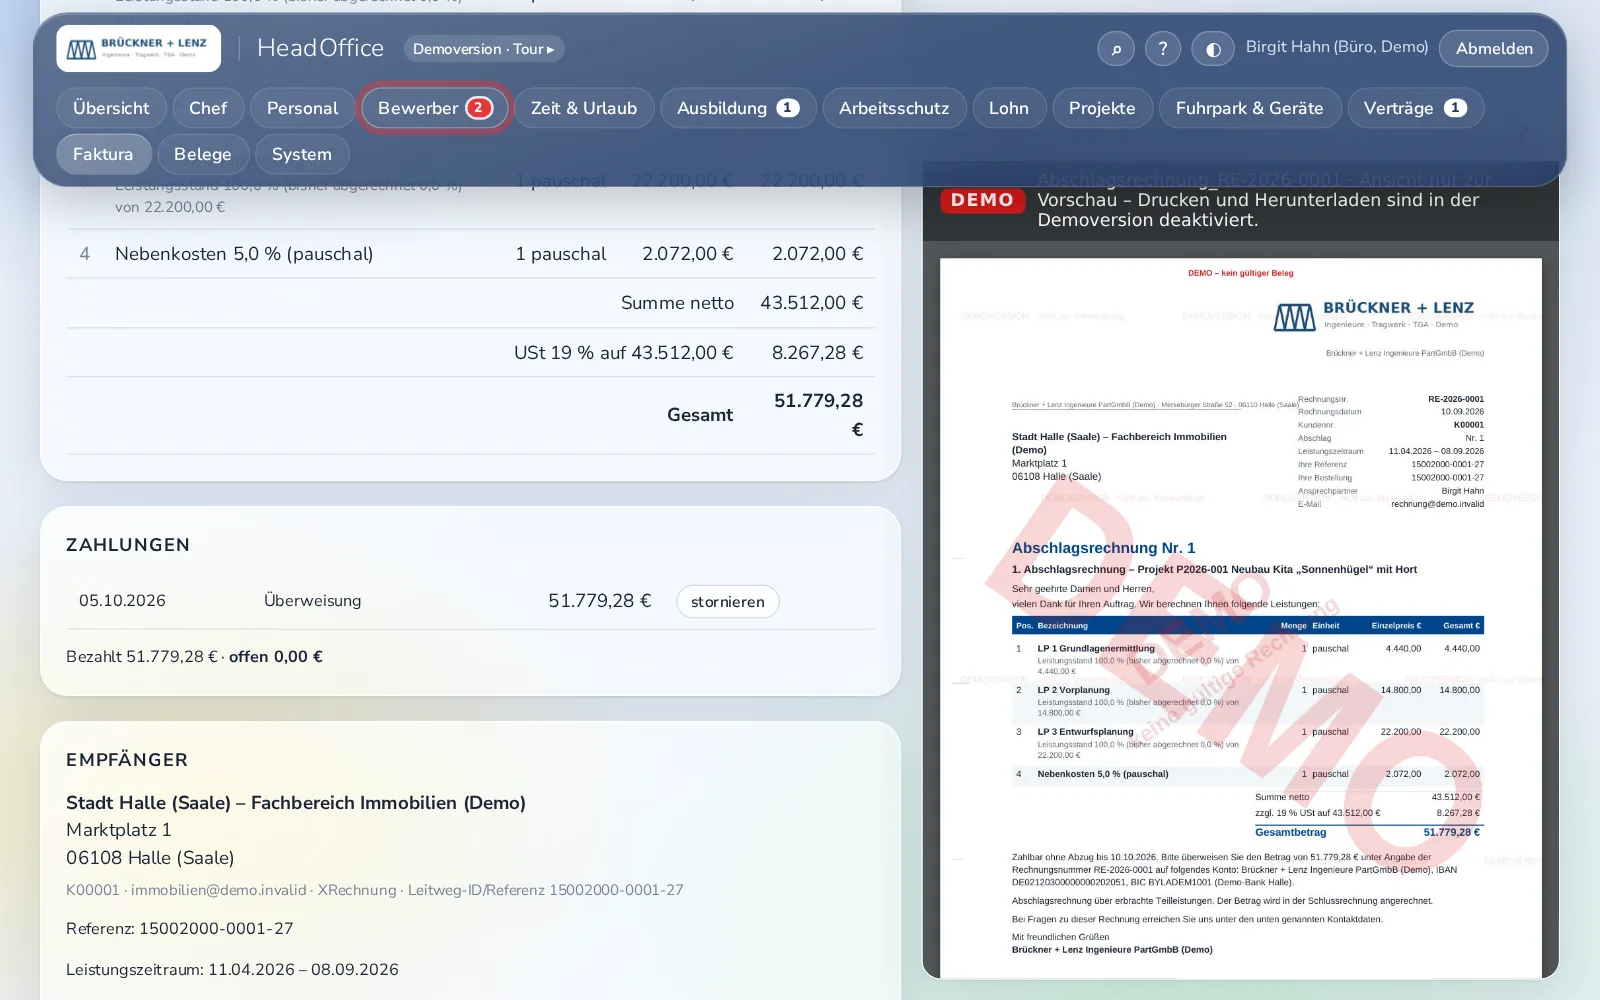The height and width of the screenshot is (1000, 1600).
Task: Open help via question mark icon
Action: point(1163,49)
